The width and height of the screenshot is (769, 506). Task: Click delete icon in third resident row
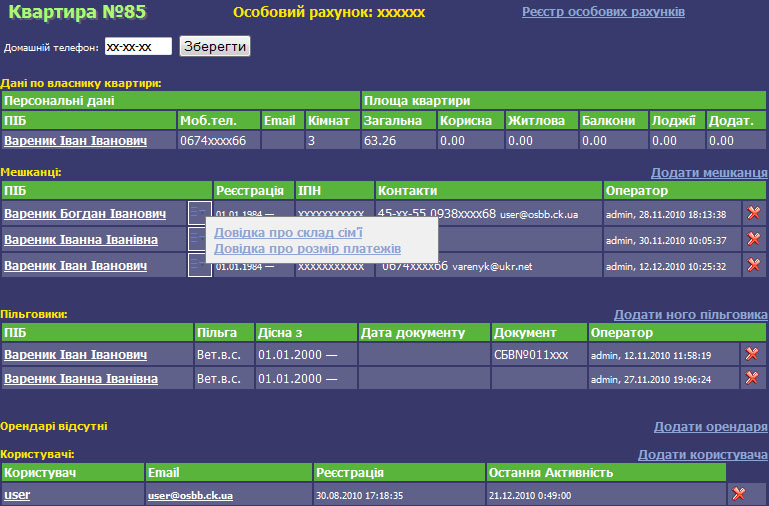753,265
